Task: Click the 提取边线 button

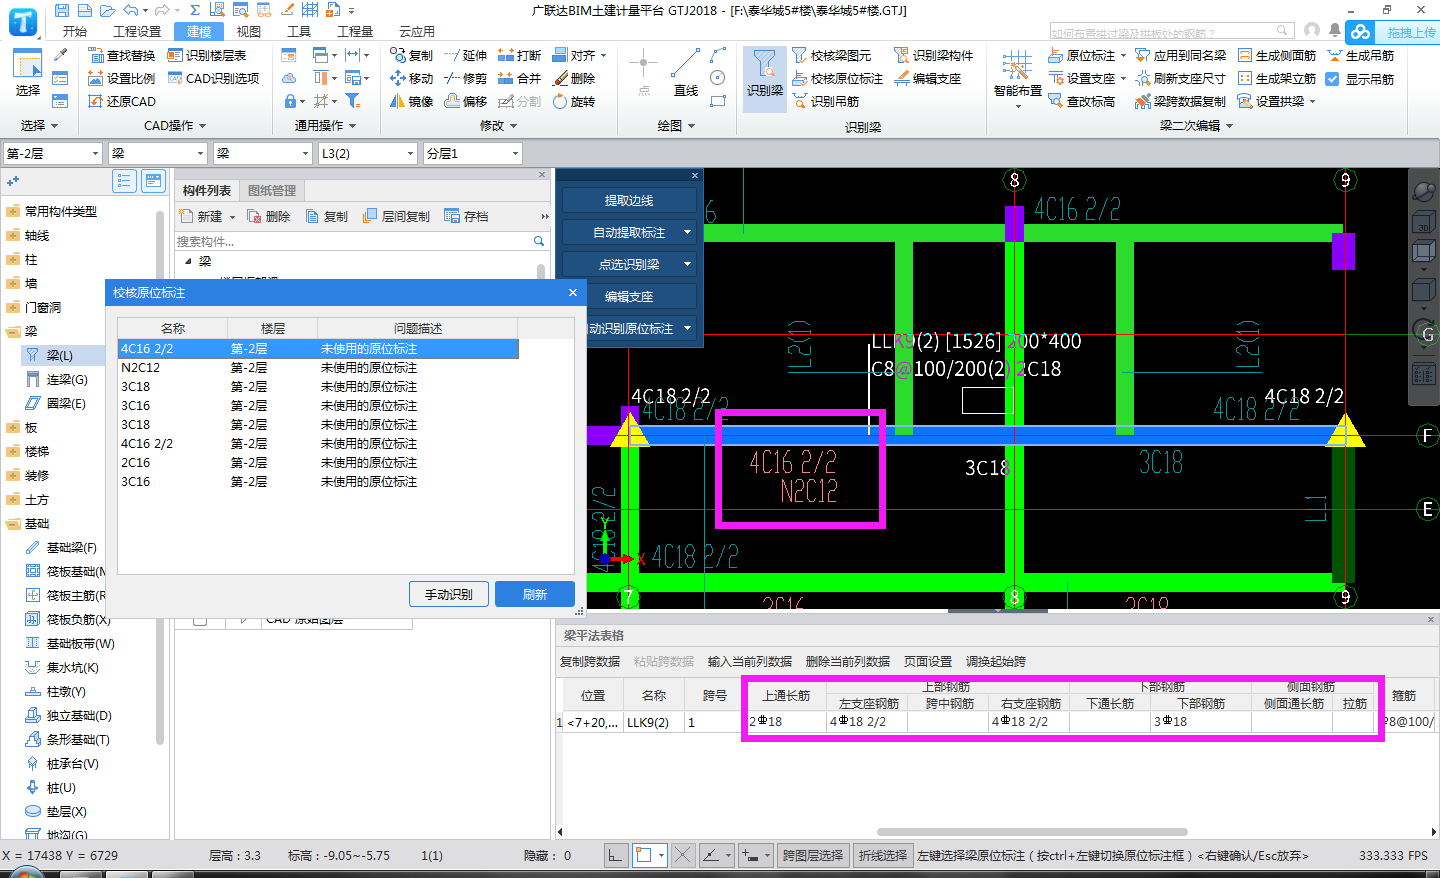Action: (x=629, y=200)
